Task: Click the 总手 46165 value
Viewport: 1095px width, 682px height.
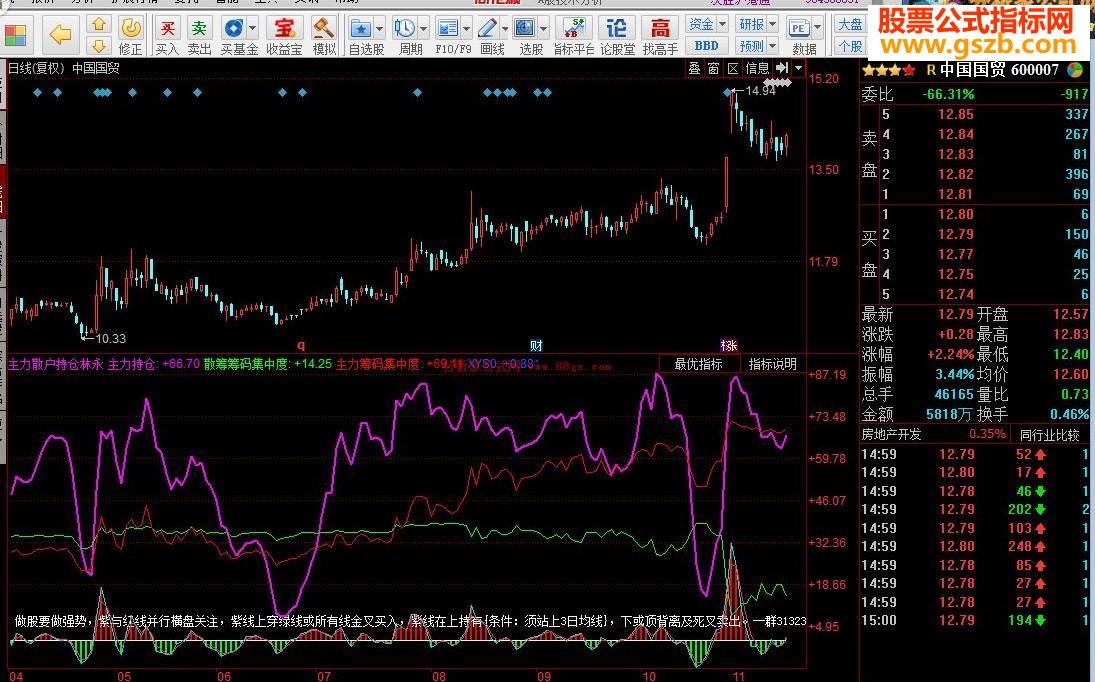Action: 954,394
